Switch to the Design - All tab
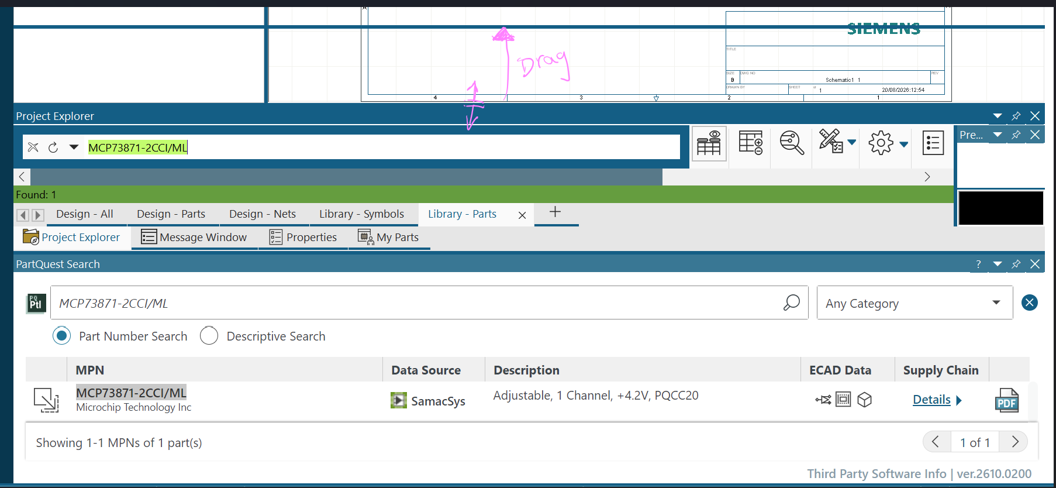This screenshot has width=1056, height=488. [x=84, y=214]
